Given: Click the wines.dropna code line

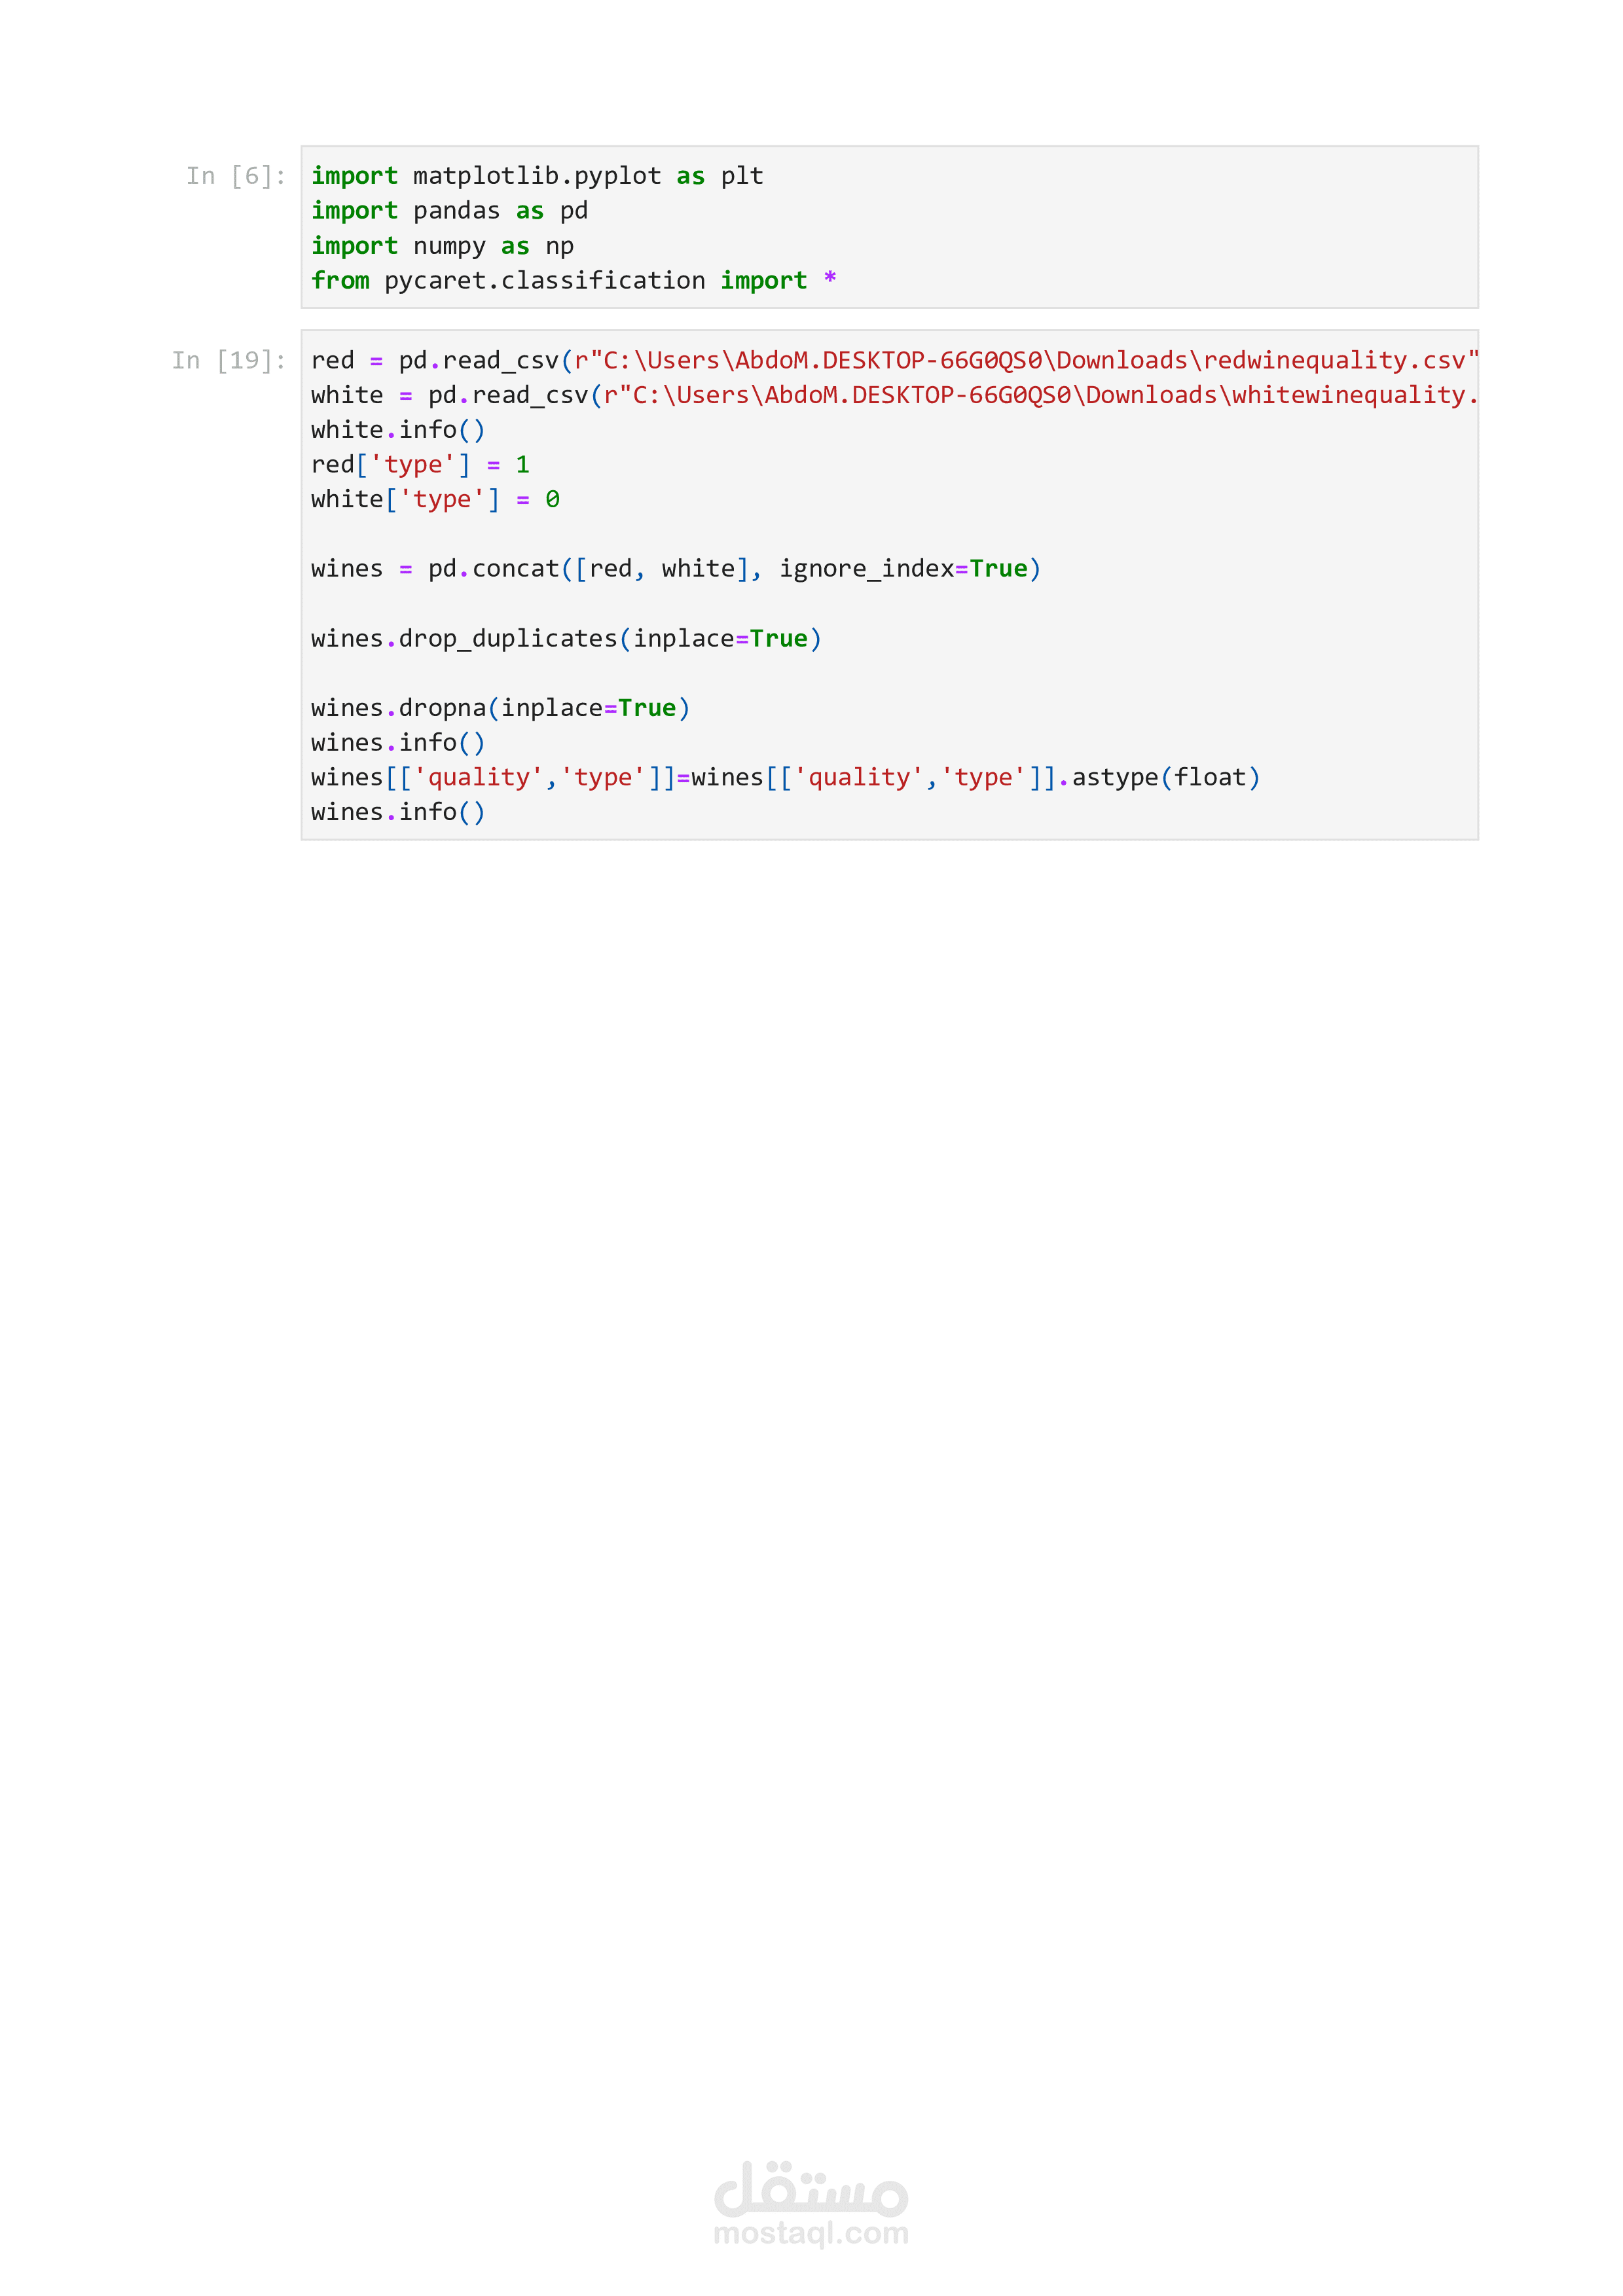Looking at the screenshot, I should point(500,708).
